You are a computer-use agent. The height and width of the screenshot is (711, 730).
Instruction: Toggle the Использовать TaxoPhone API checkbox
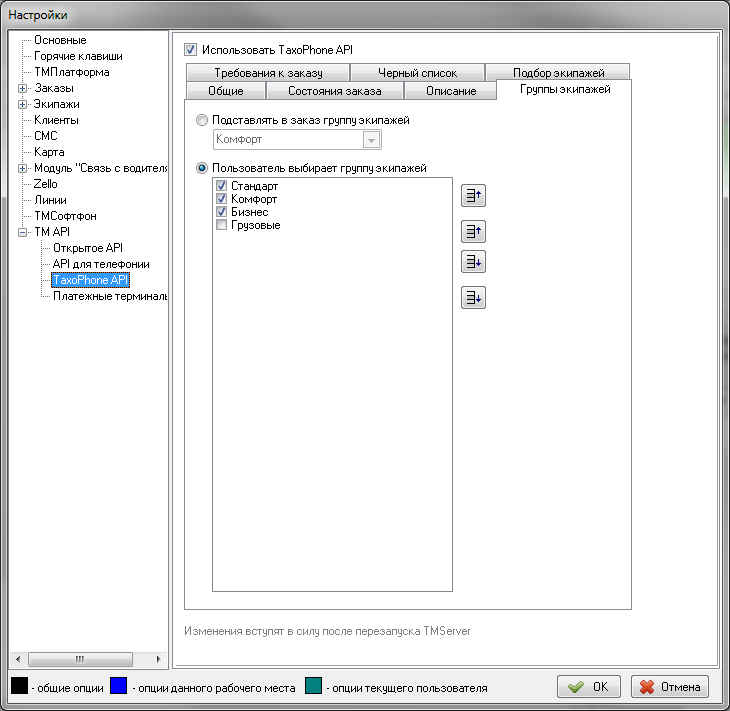pyautogui.click(x=190, y=49)
